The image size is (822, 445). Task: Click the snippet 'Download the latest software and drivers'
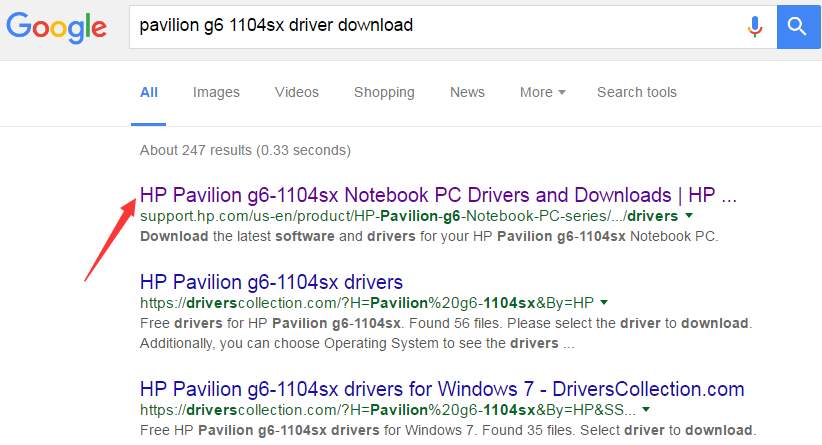click(x=276, y=236)
